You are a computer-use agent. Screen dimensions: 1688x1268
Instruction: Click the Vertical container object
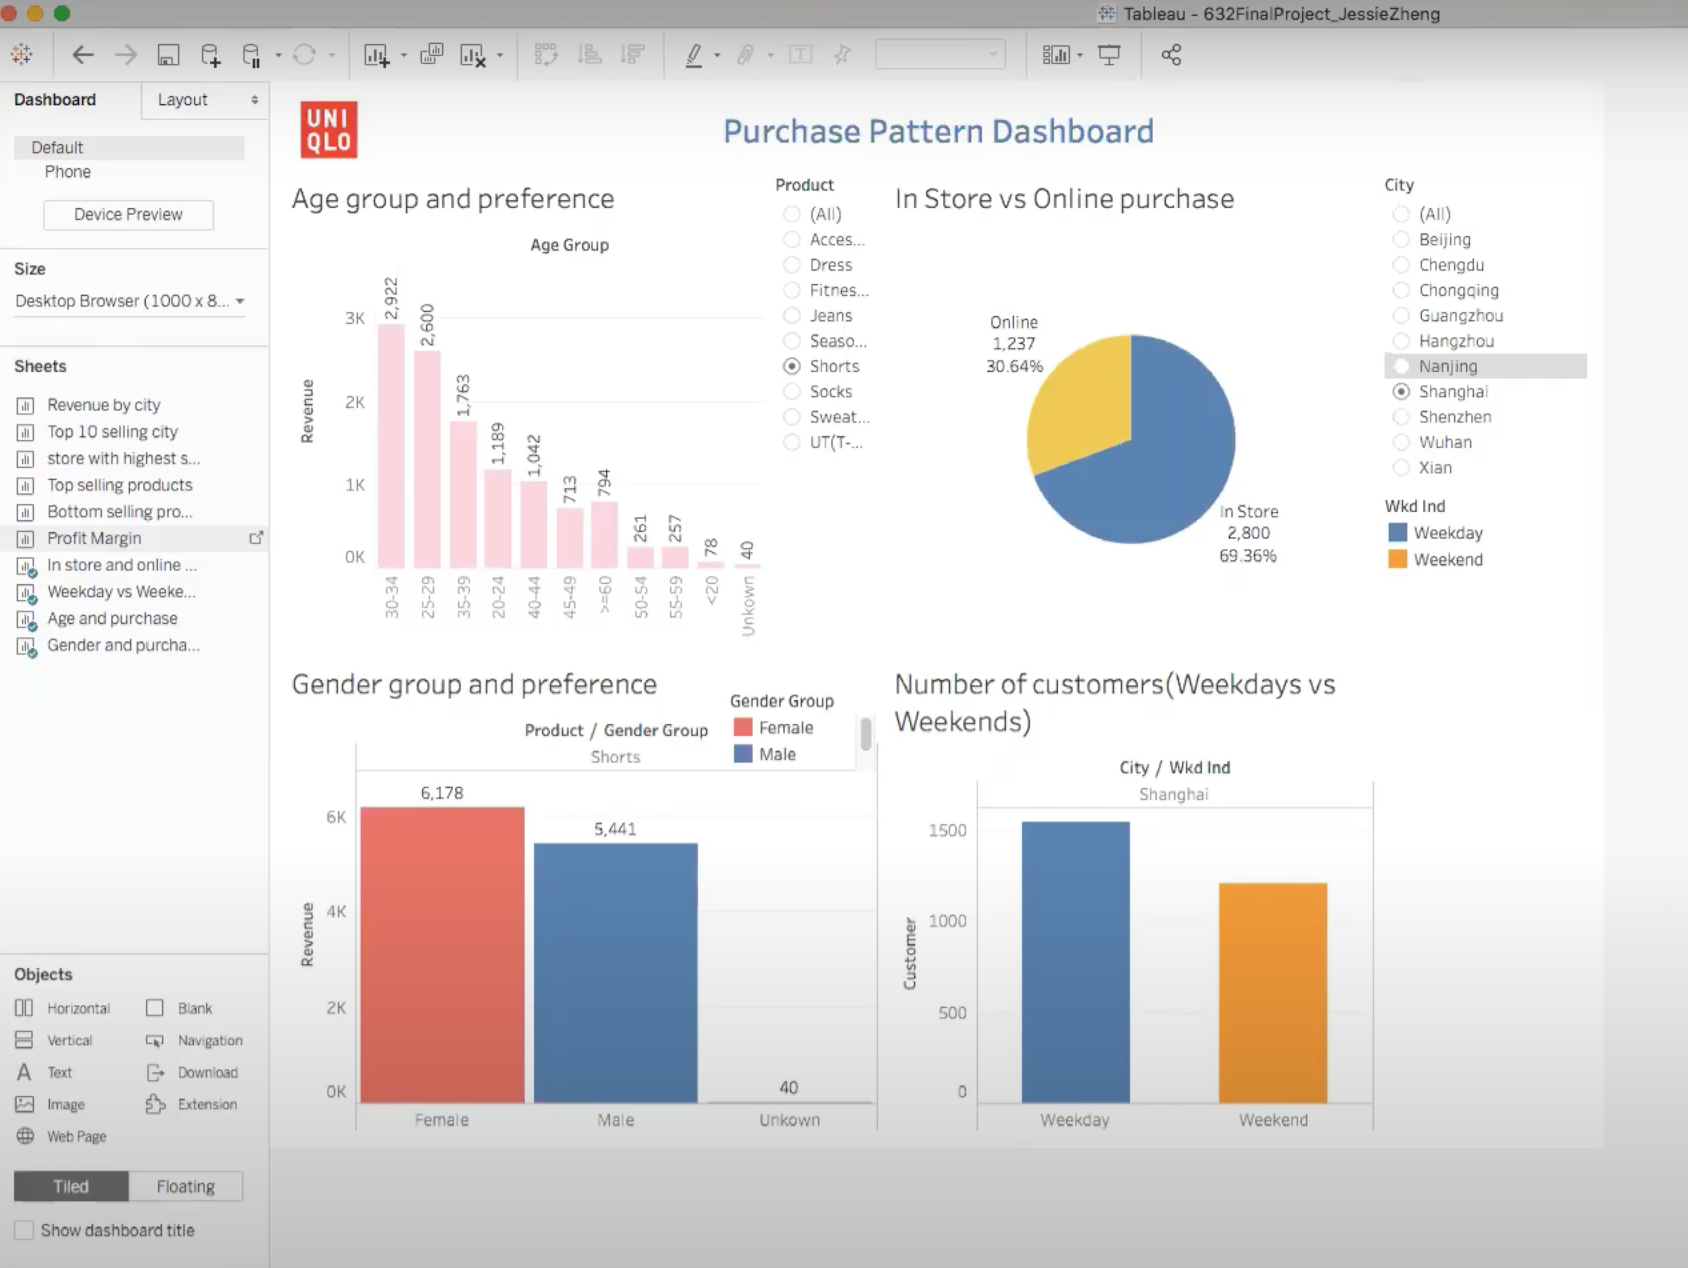[x=54, y=1040]
